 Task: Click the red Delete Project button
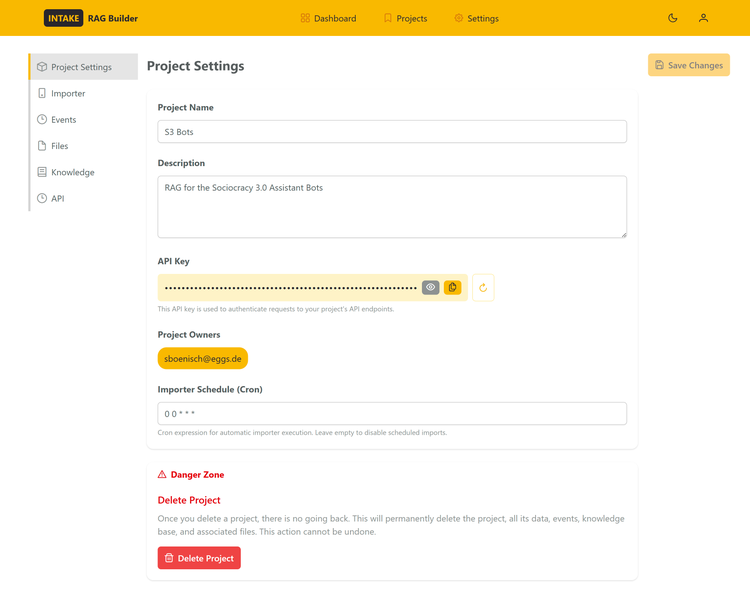[199, 558]
